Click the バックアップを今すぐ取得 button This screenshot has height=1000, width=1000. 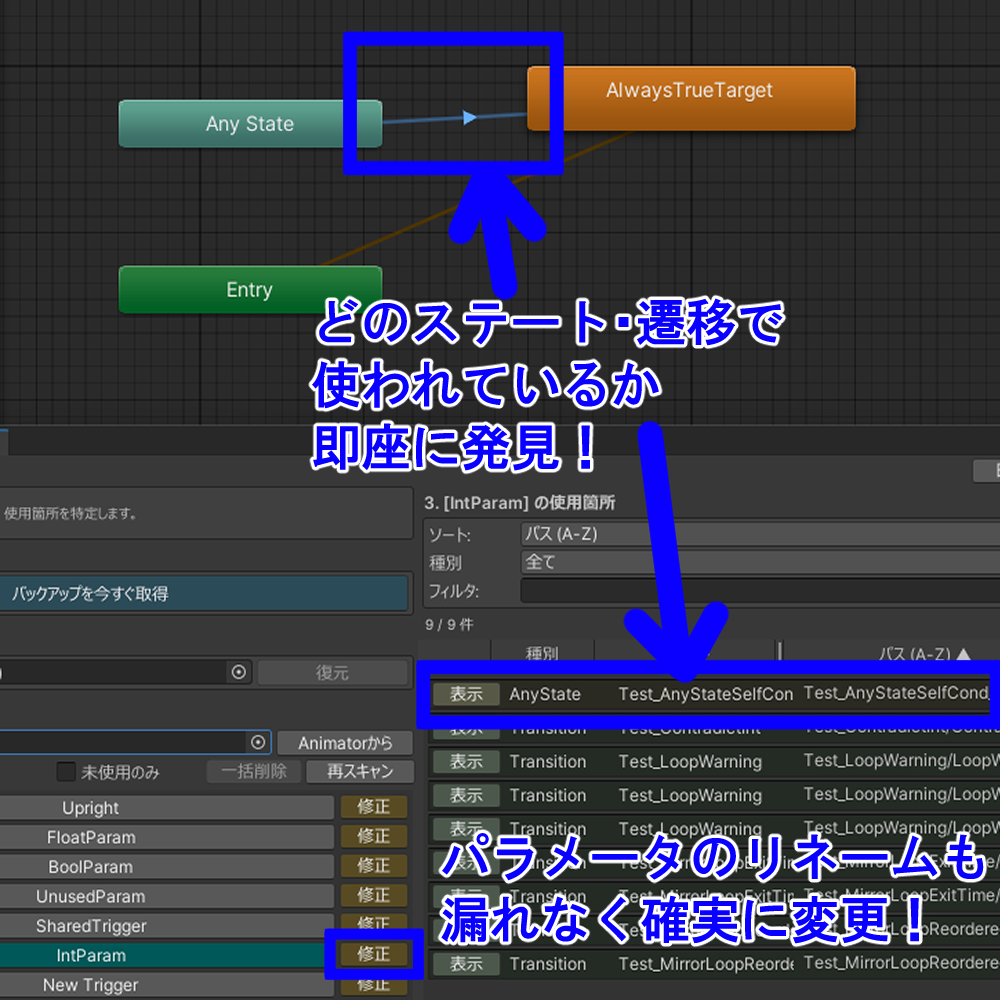(203, 594)
